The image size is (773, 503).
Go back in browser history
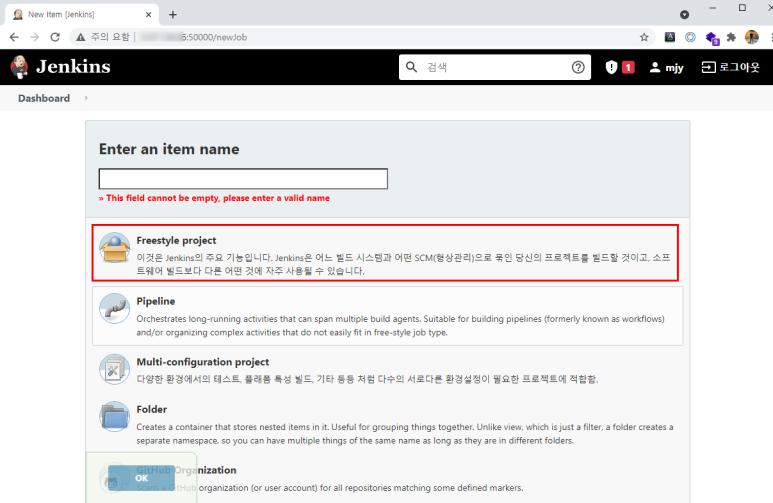tap(14, 37)
